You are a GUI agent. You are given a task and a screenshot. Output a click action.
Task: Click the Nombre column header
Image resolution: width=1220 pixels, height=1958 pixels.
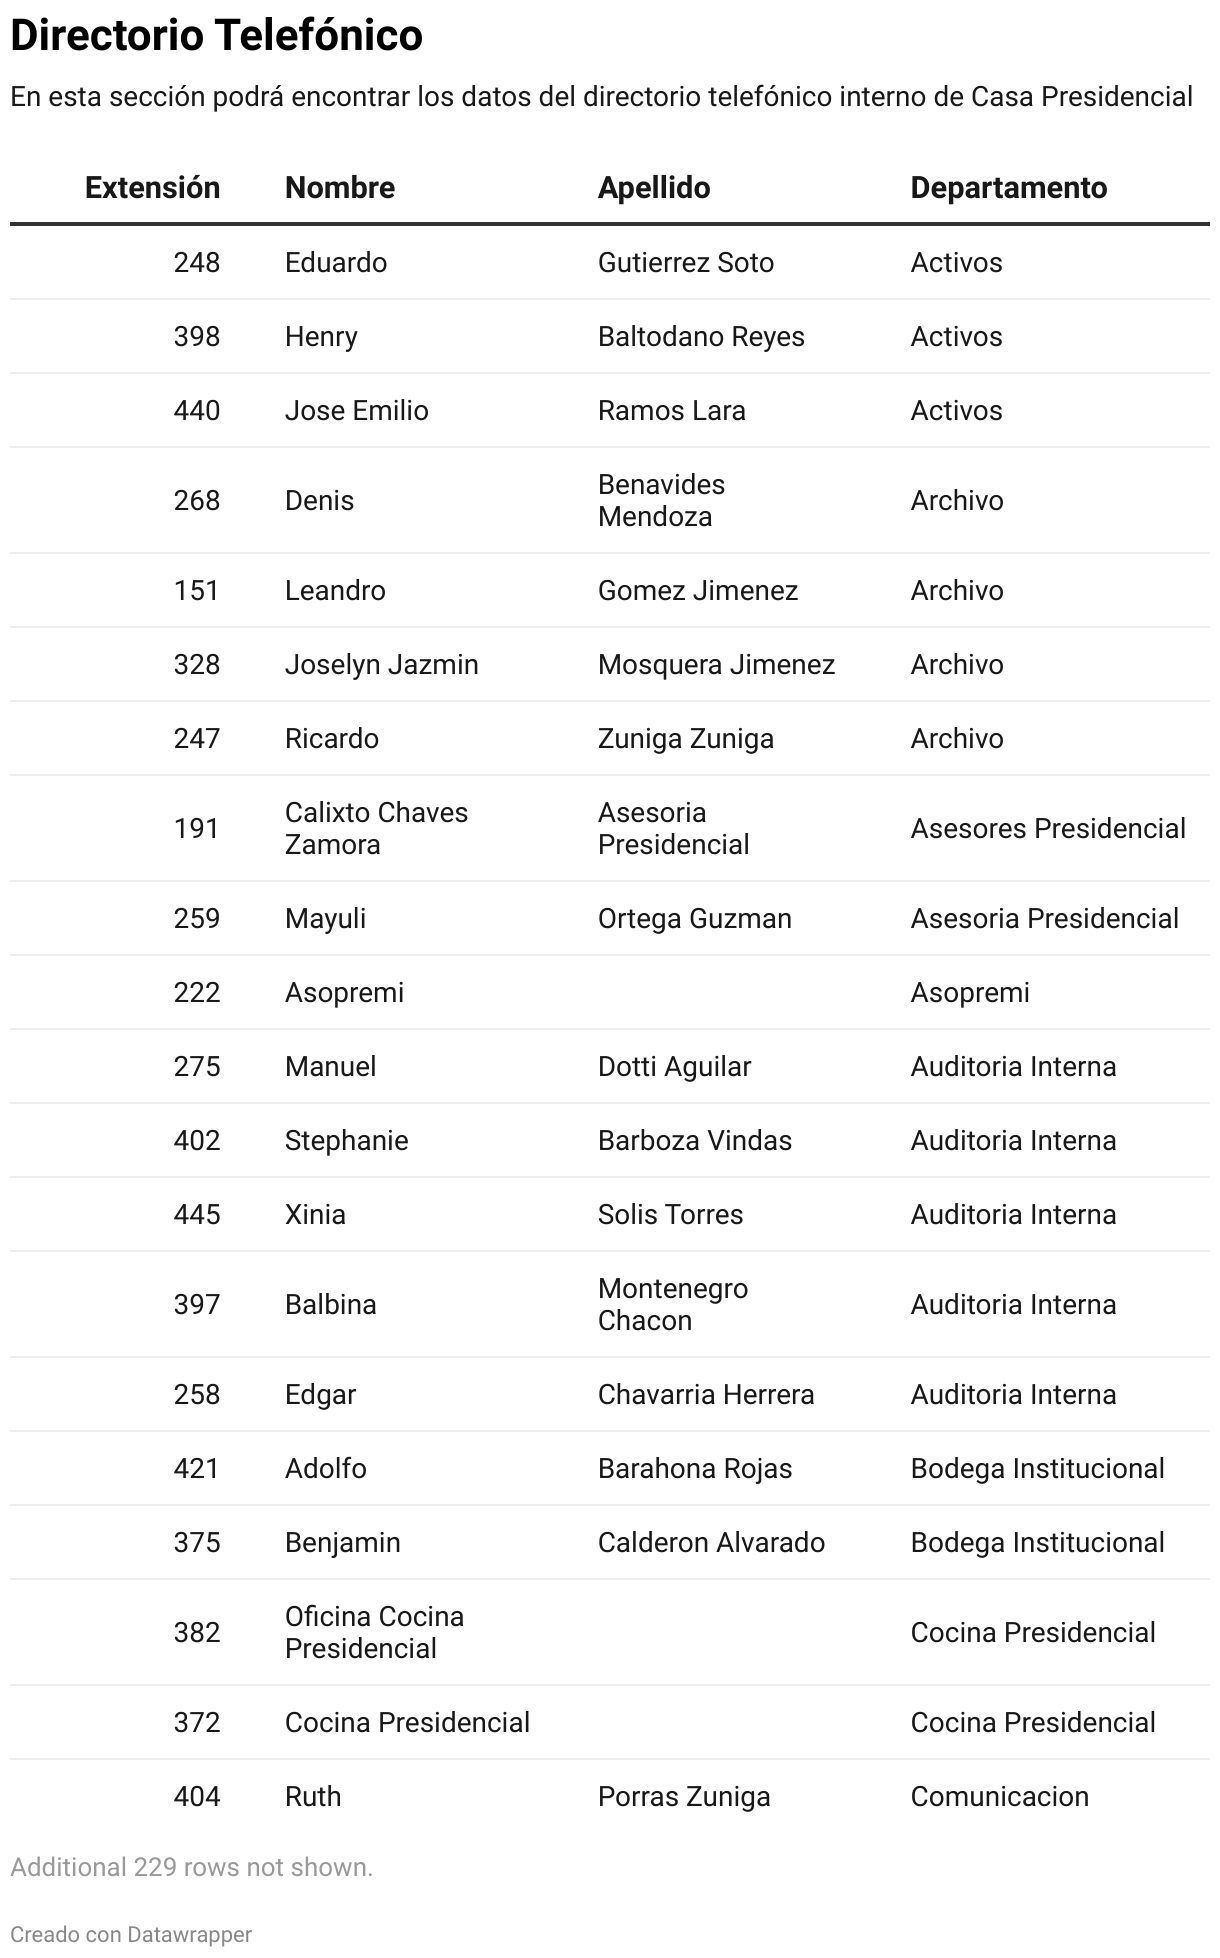point(340,188)
